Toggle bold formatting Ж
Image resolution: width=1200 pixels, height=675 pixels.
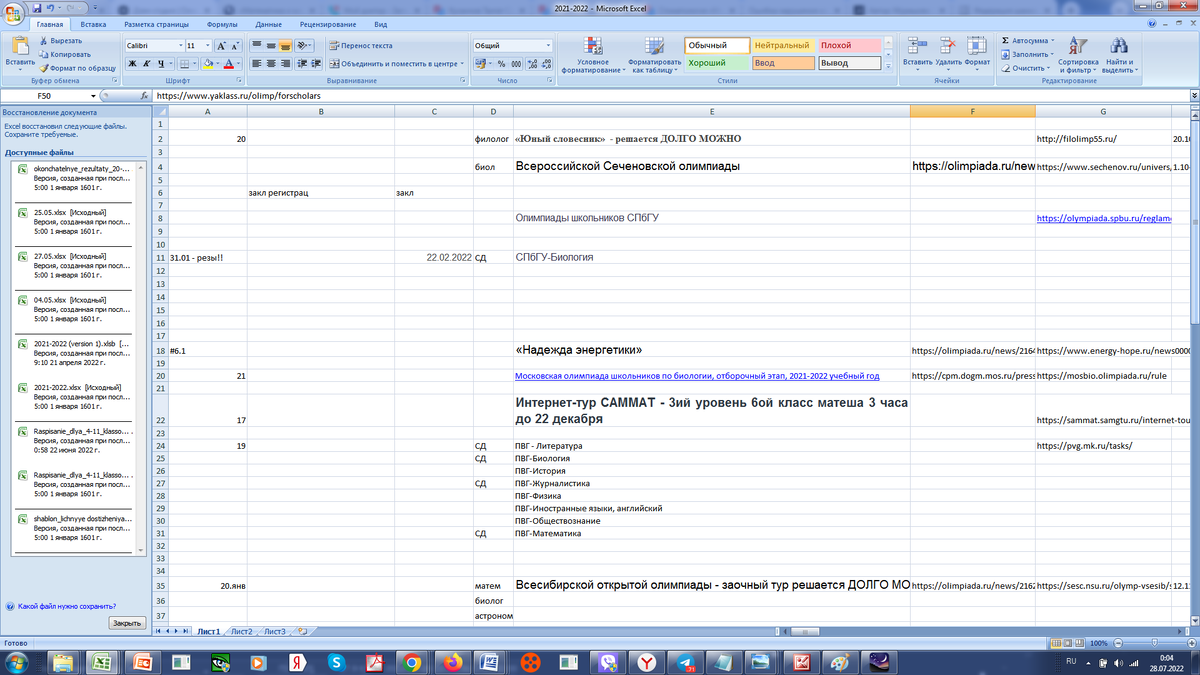click(x=131, y=63)
